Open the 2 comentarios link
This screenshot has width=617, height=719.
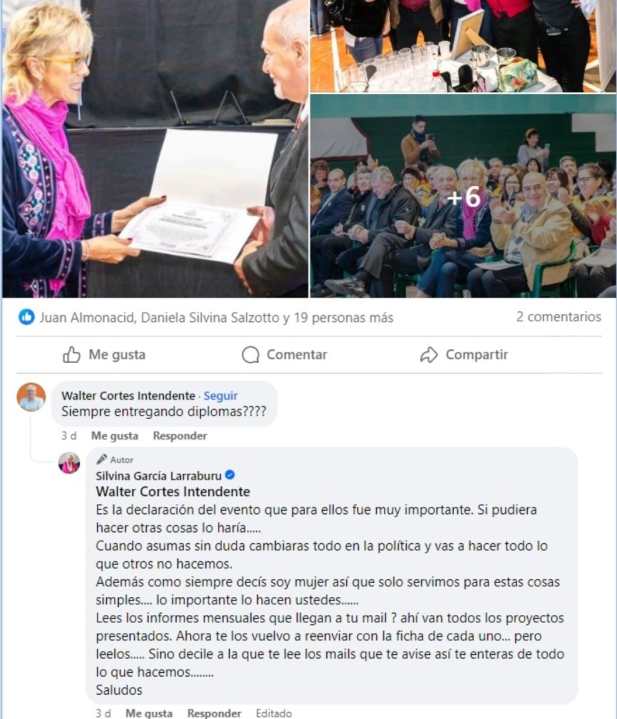(558, 316)
